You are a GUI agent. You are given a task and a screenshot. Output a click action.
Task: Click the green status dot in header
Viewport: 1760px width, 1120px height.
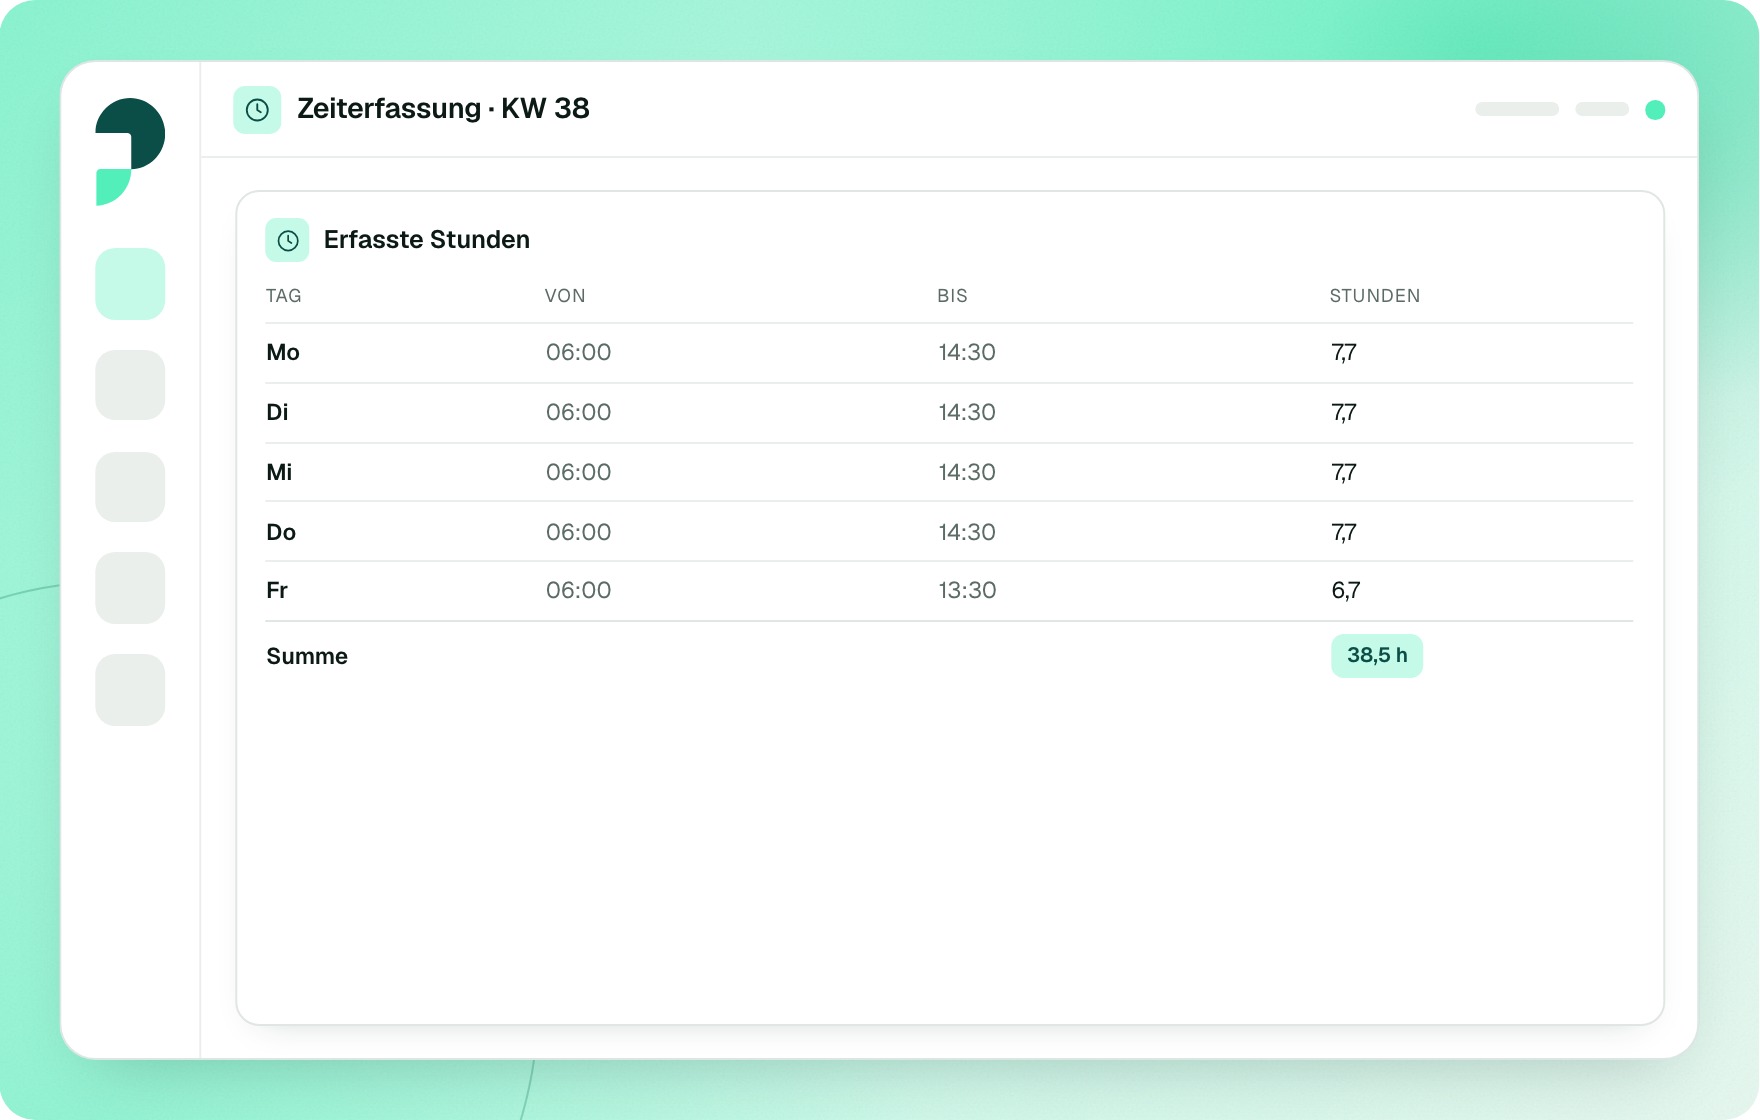1655,110
